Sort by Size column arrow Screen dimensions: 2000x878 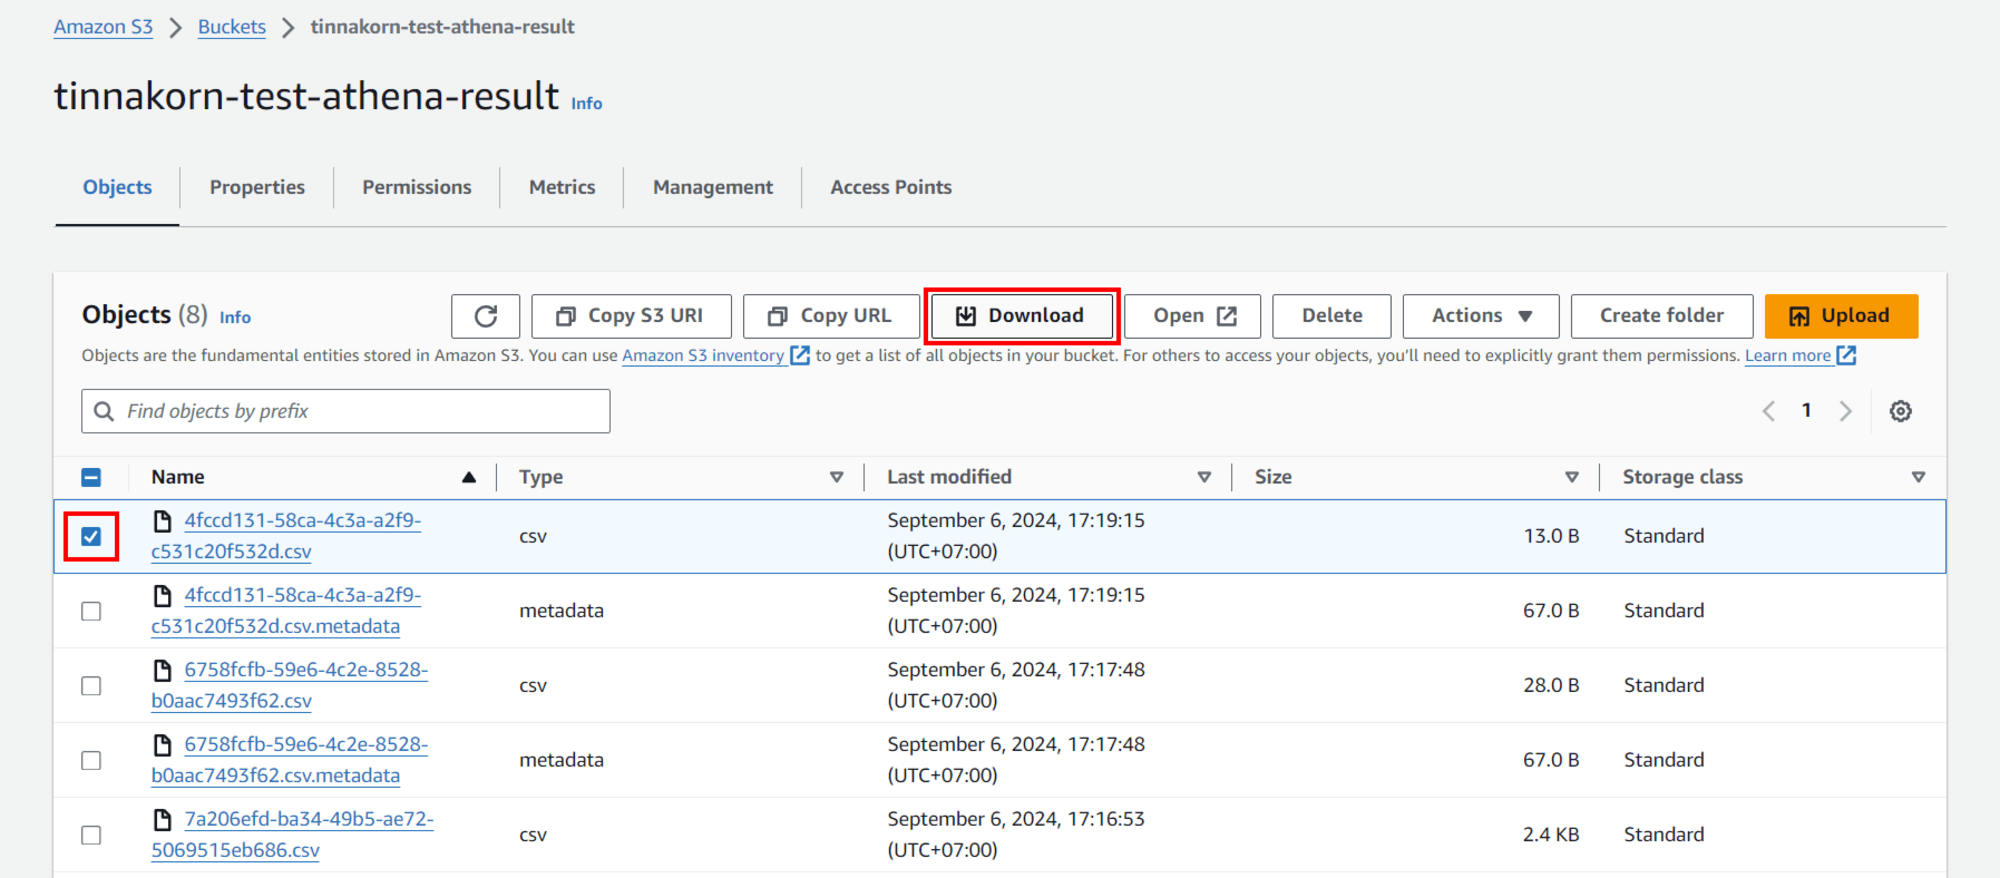click(1572, 477)
